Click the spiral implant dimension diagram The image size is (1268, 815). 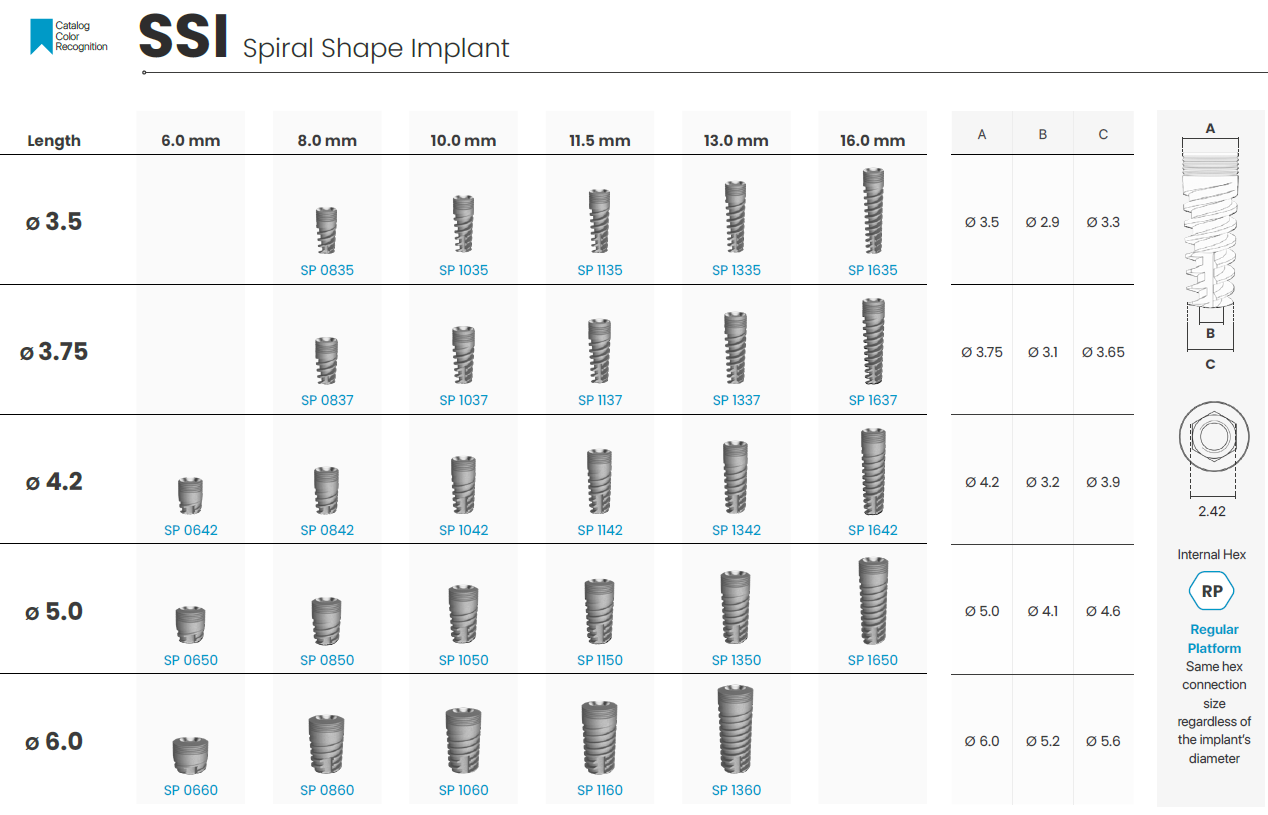[x=1210, y=240]
